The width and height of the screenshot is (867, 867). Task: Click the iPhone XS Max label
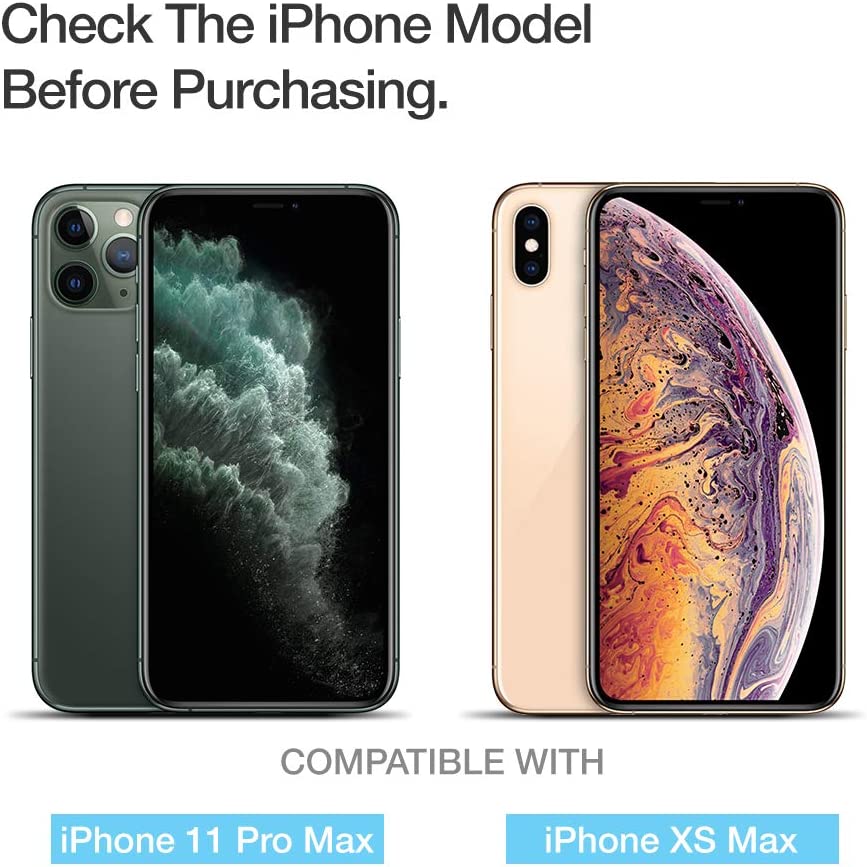click(x=672, y=840)
